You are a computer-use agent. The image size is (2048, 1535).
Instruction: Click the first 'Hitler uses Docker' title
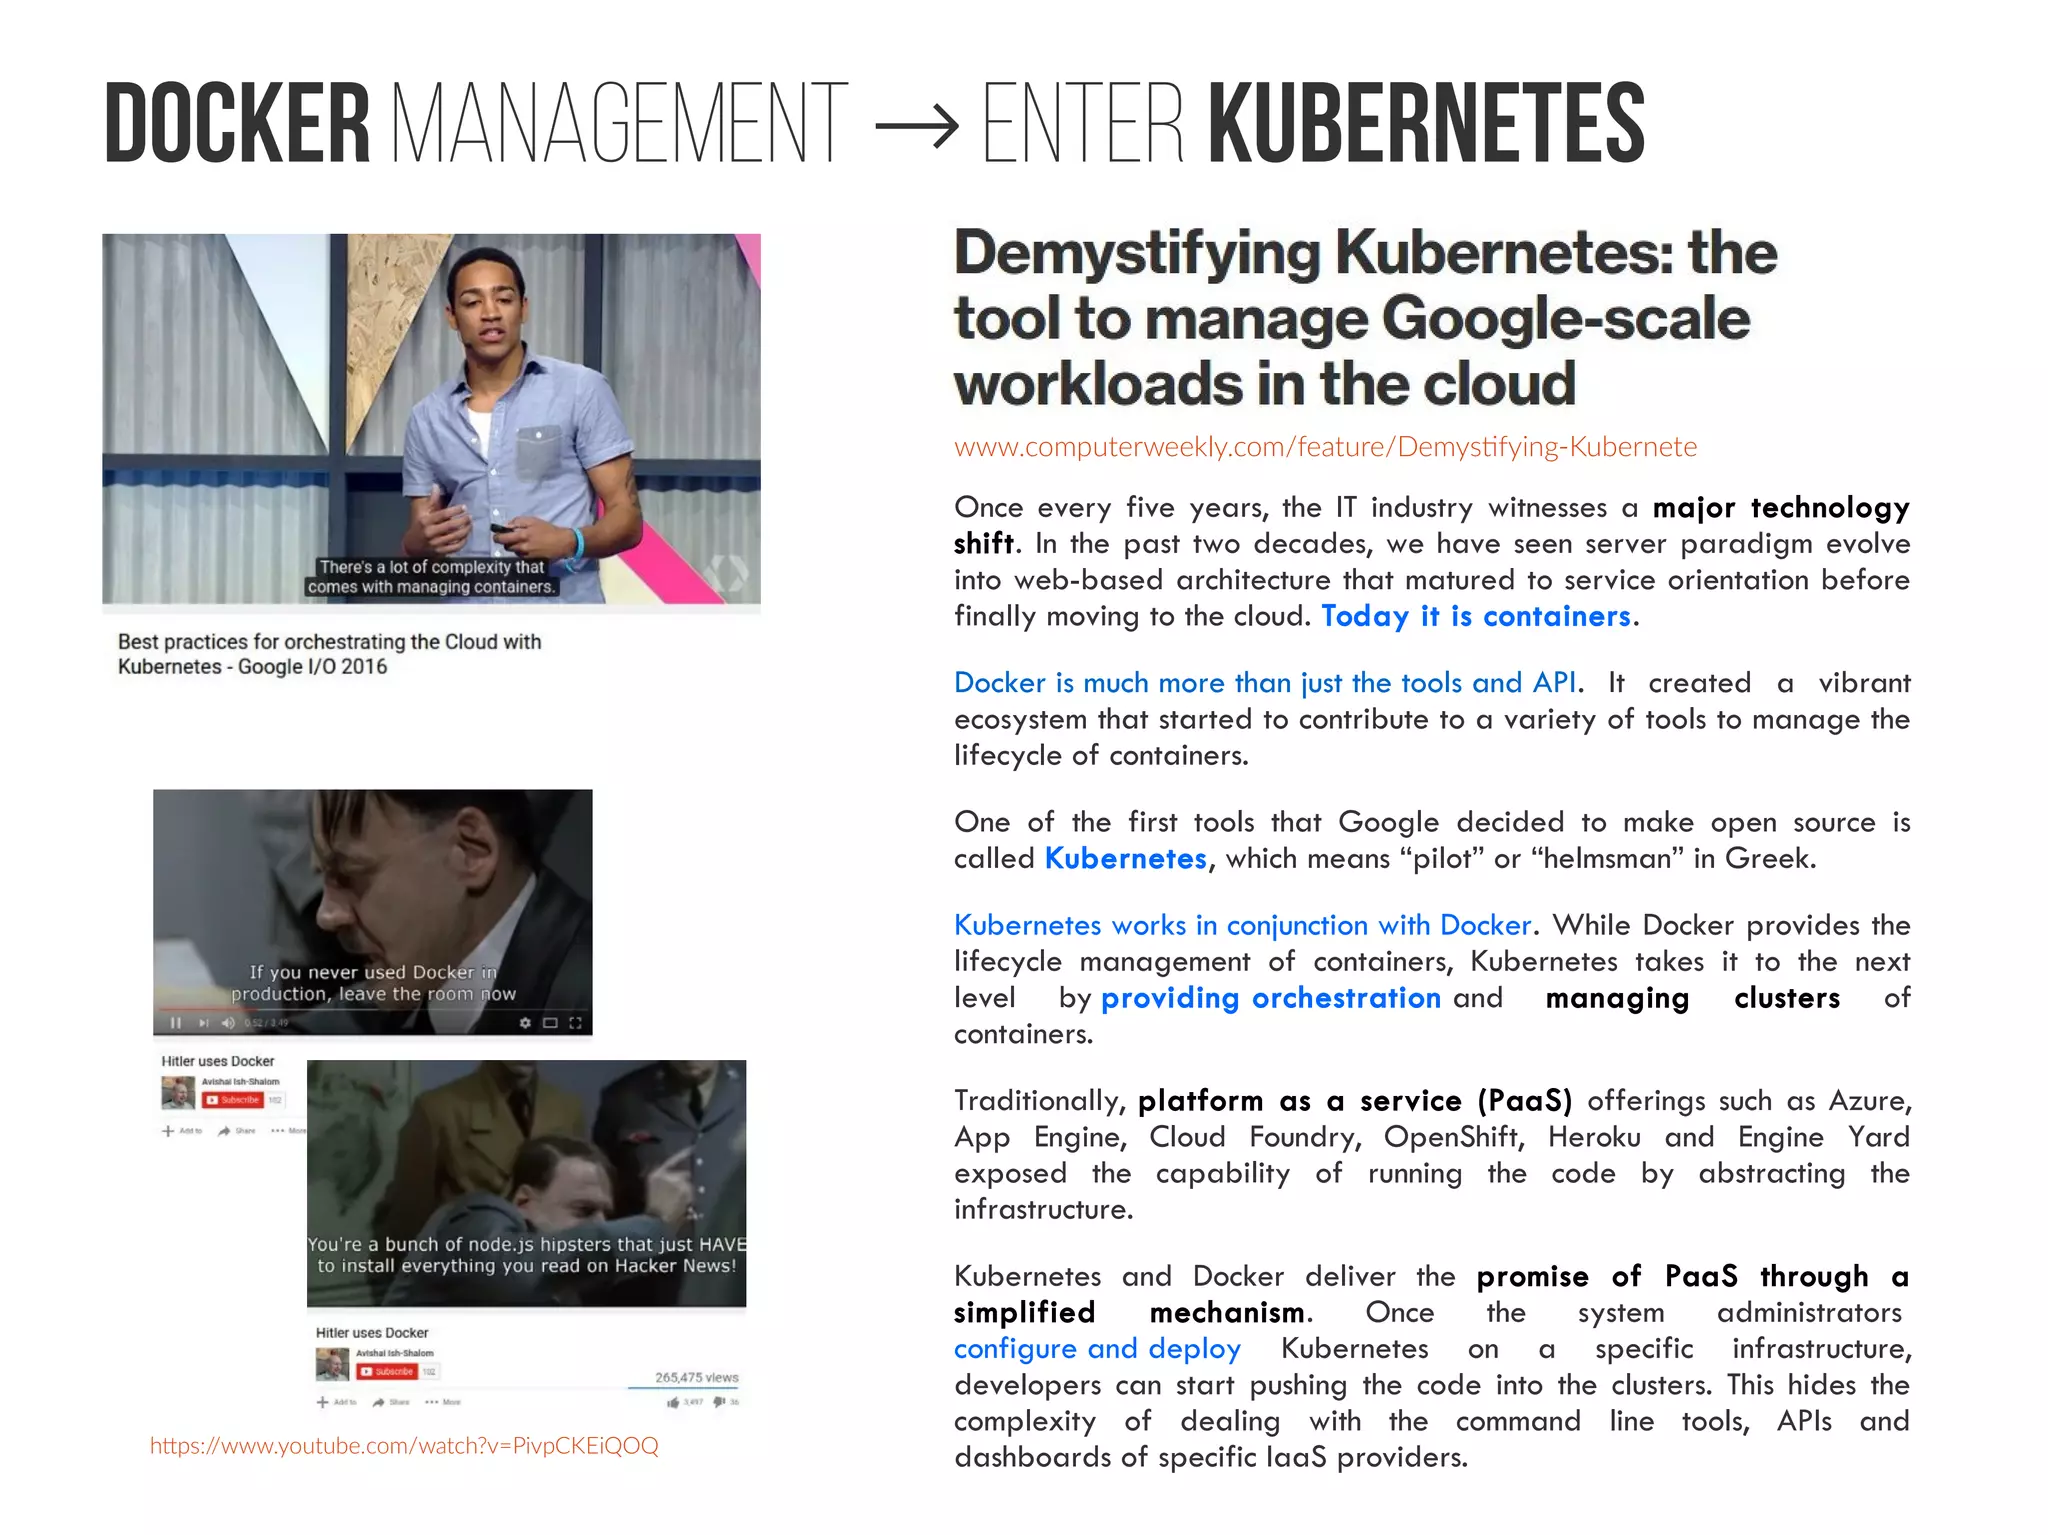(218, 1061)
